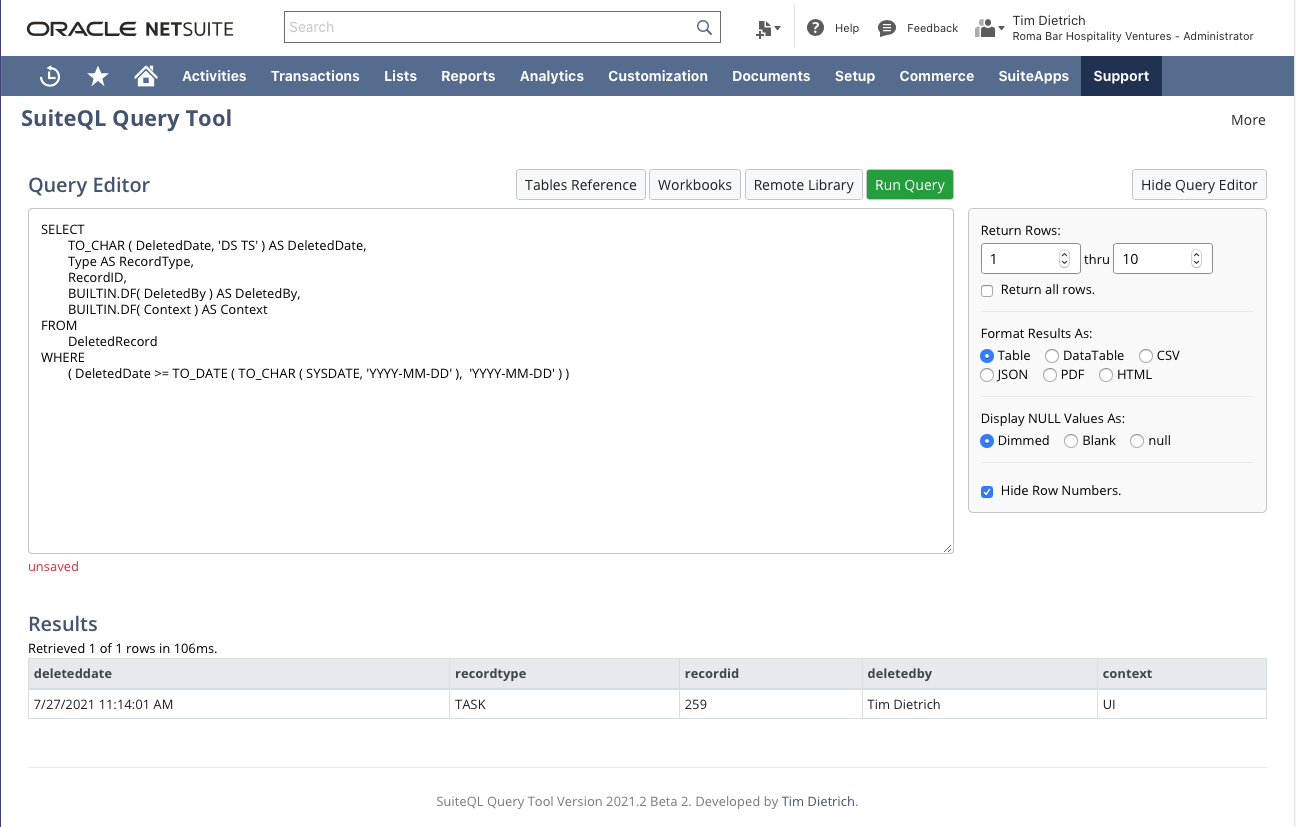
Task: Set NULL display to Dimmed
Action: pyautogui.click(x=987, y=441)
